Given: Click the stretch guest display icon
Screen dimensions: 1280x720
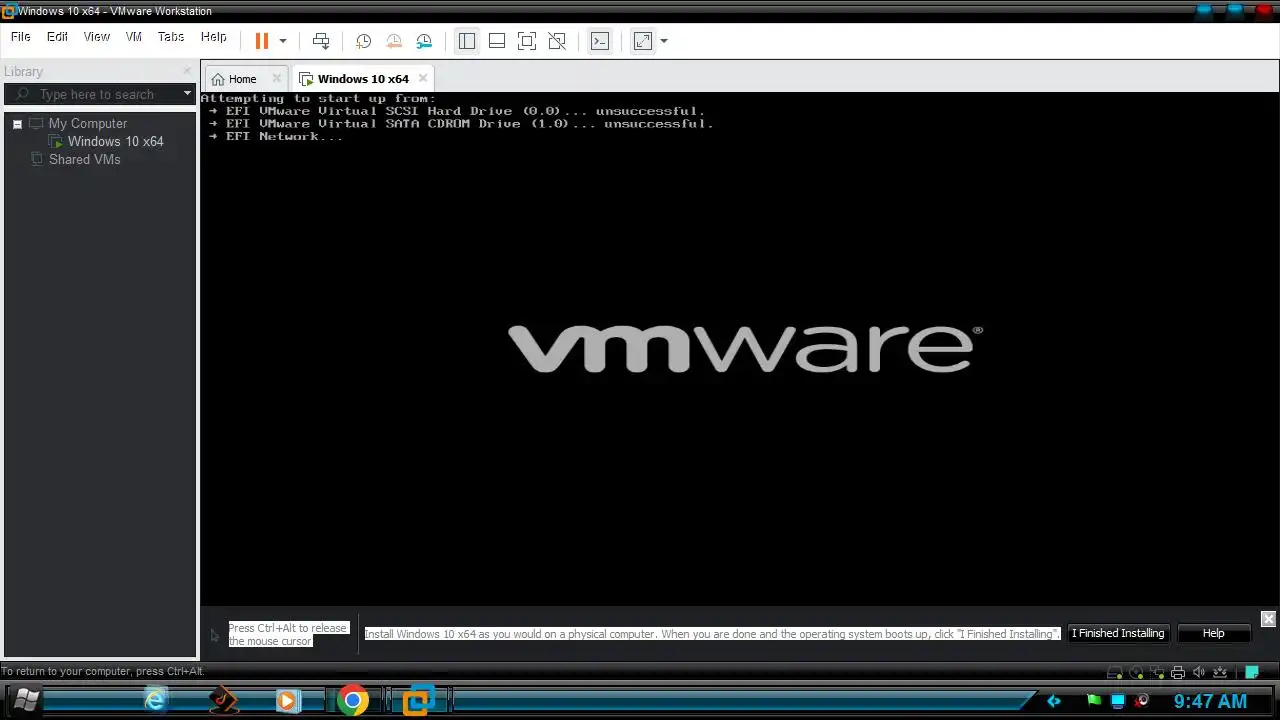Looking at the screenshot, I should (x=643, y=41).
